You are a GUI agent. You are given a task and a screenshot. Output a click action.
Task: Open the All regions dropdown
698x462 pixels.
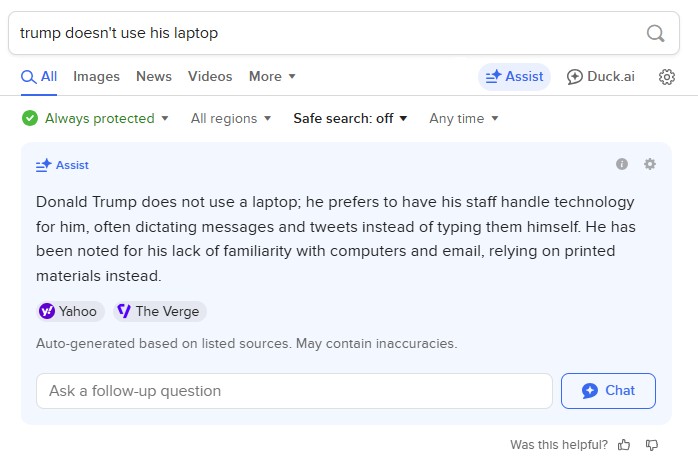click(231, 118)
